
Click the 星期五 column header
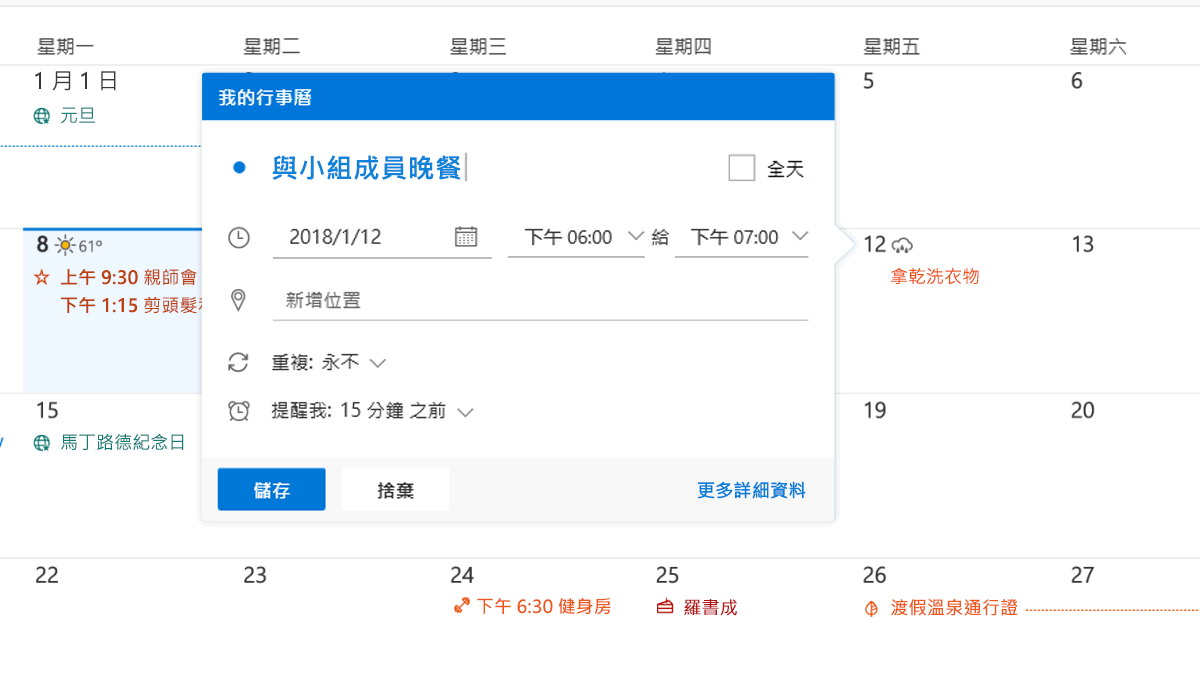tap(891, 47)
